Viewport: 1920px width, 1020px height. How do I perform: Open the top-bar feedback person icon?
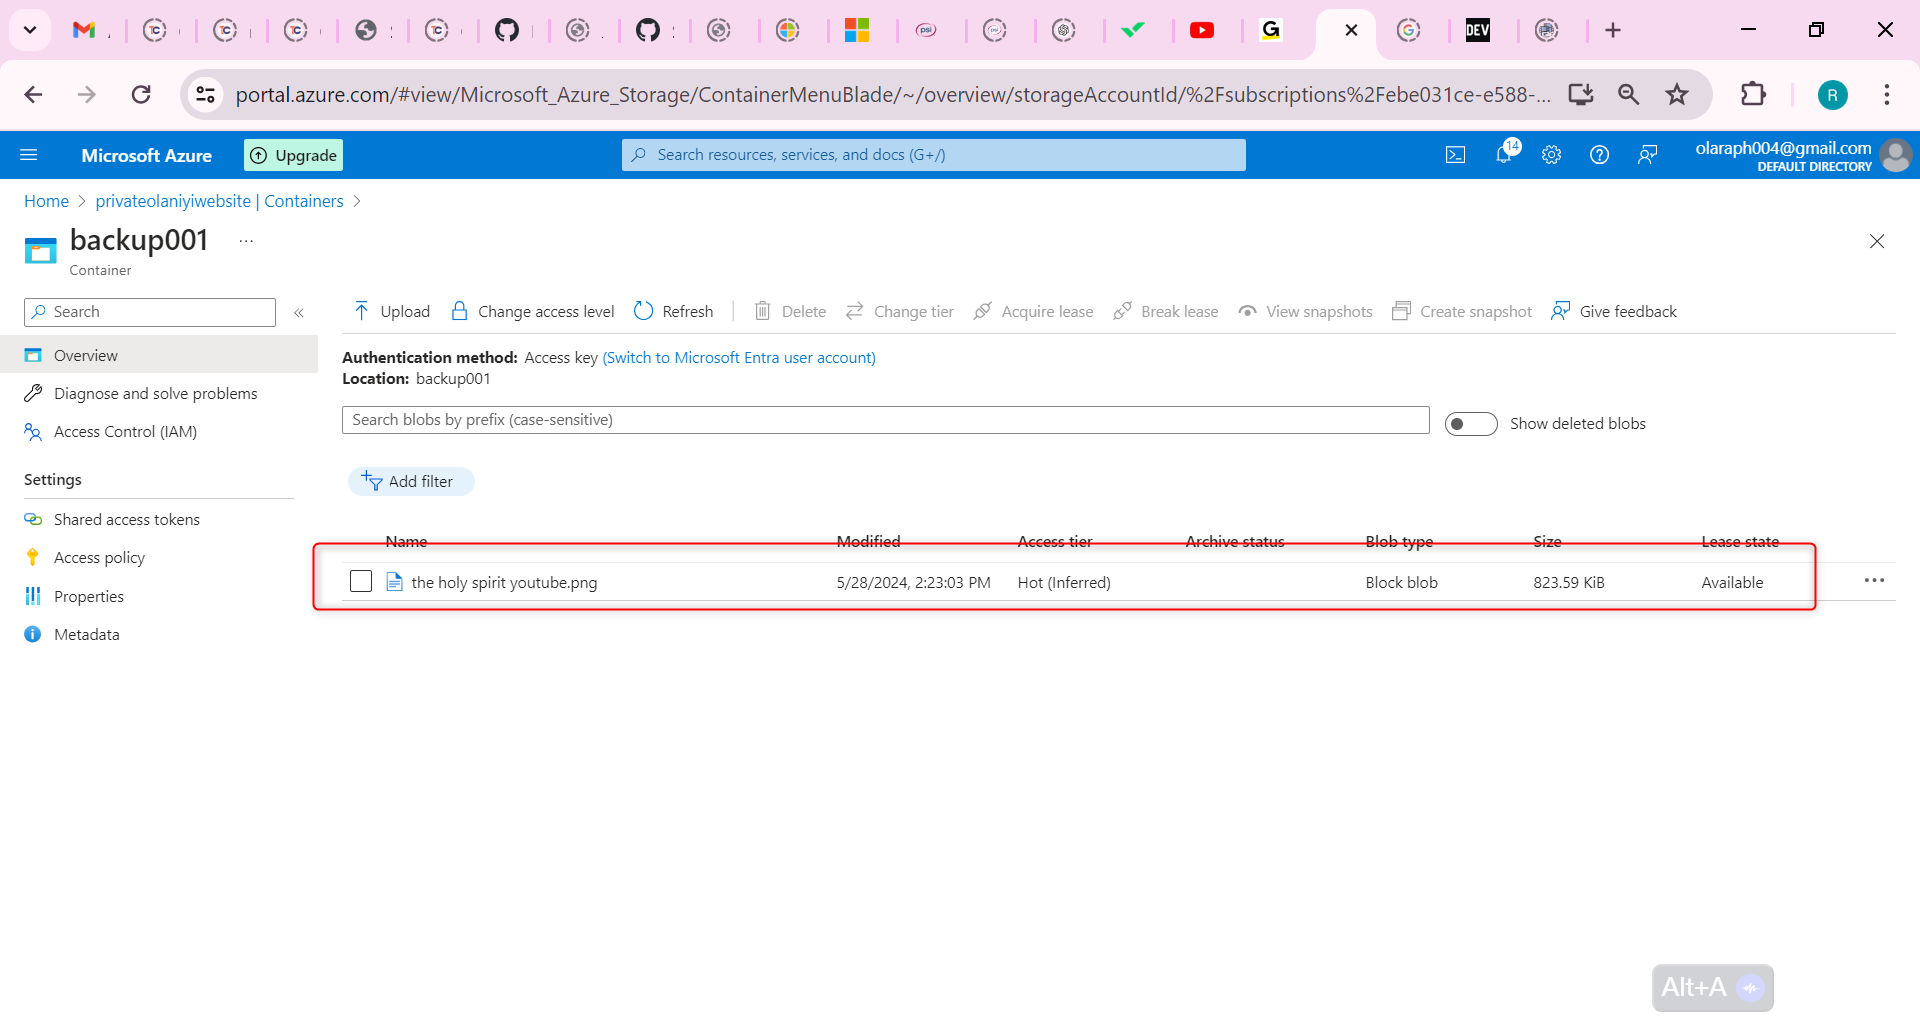click(1647, 155)
